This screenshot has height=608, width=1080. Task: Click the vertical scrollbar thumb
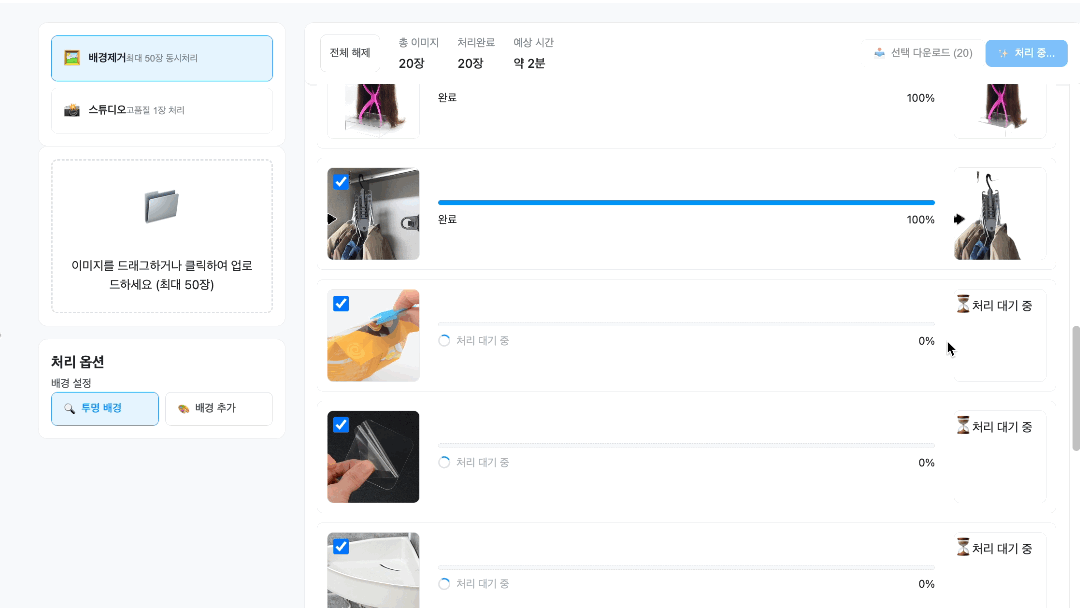[x=1075, y=389]
